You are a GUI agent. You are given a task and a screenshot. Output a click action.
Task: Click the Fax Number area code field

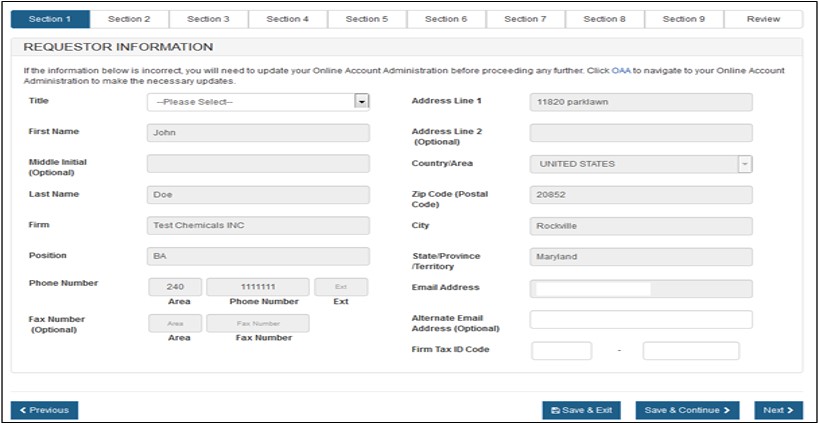click(x=175, y=324)
